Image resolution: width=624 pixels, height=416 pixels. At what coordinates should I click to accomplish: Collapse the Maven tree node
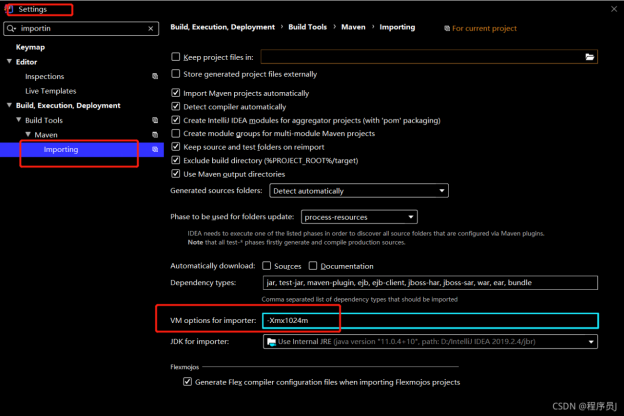click(x=28, y=134)
